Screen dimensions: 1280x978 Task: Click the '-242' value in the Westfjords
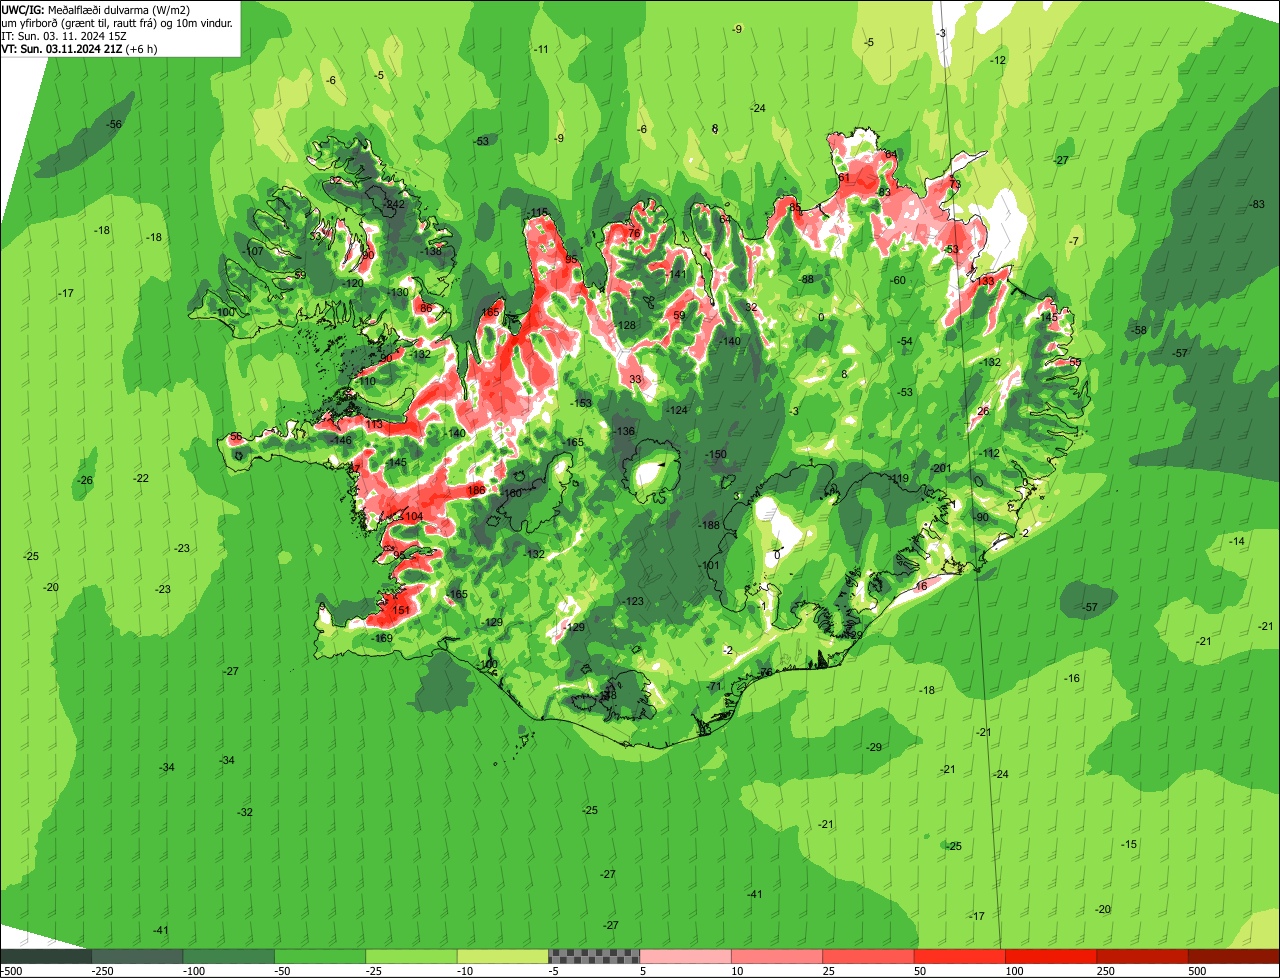click(x=394, y=204)
